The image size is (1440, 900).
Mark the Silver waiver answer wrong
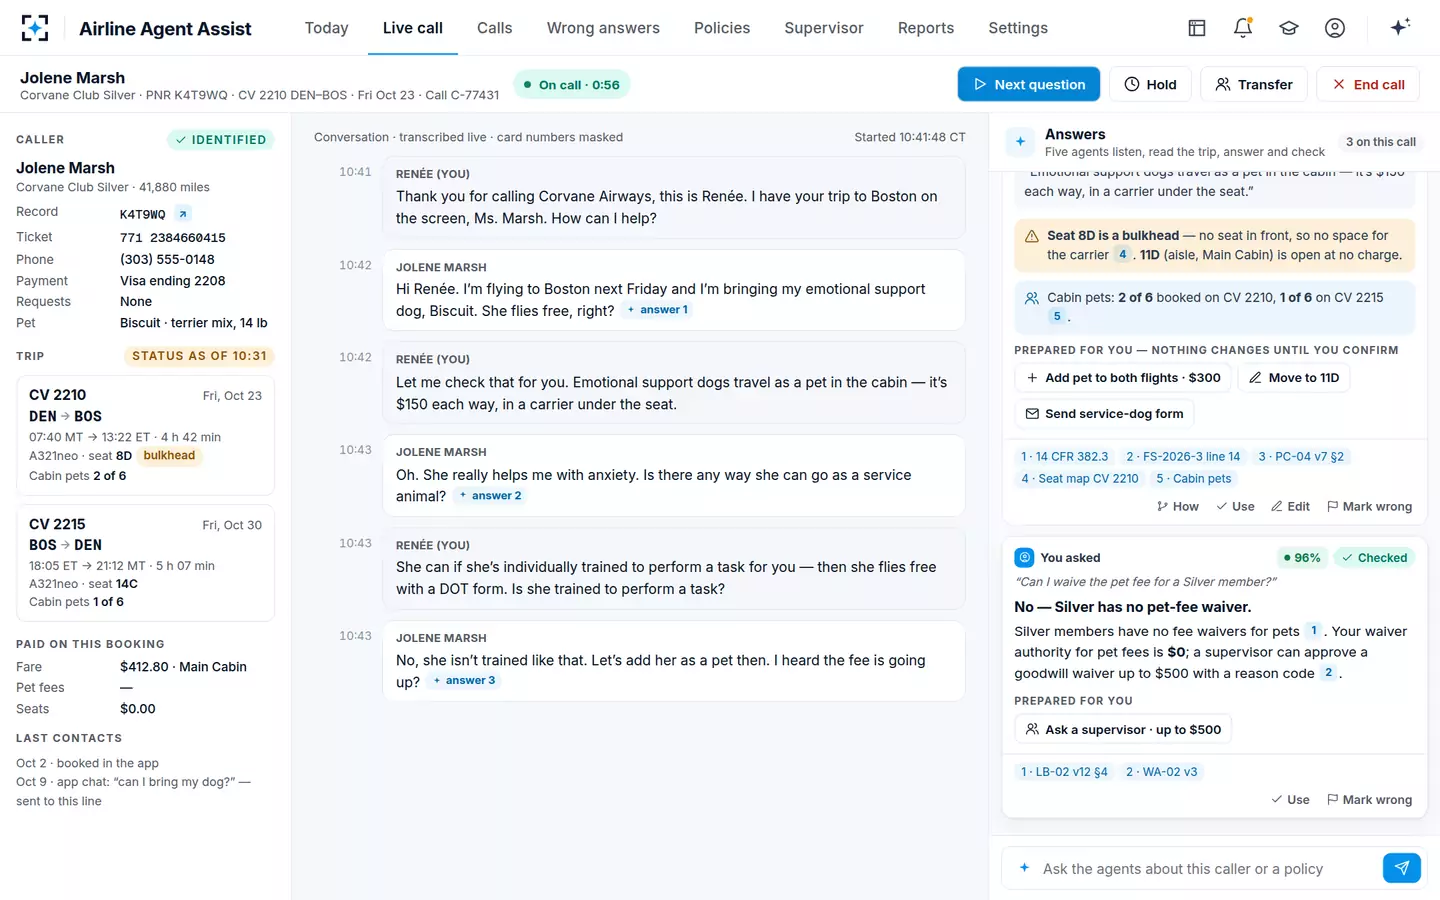(x=1369, y=800)
